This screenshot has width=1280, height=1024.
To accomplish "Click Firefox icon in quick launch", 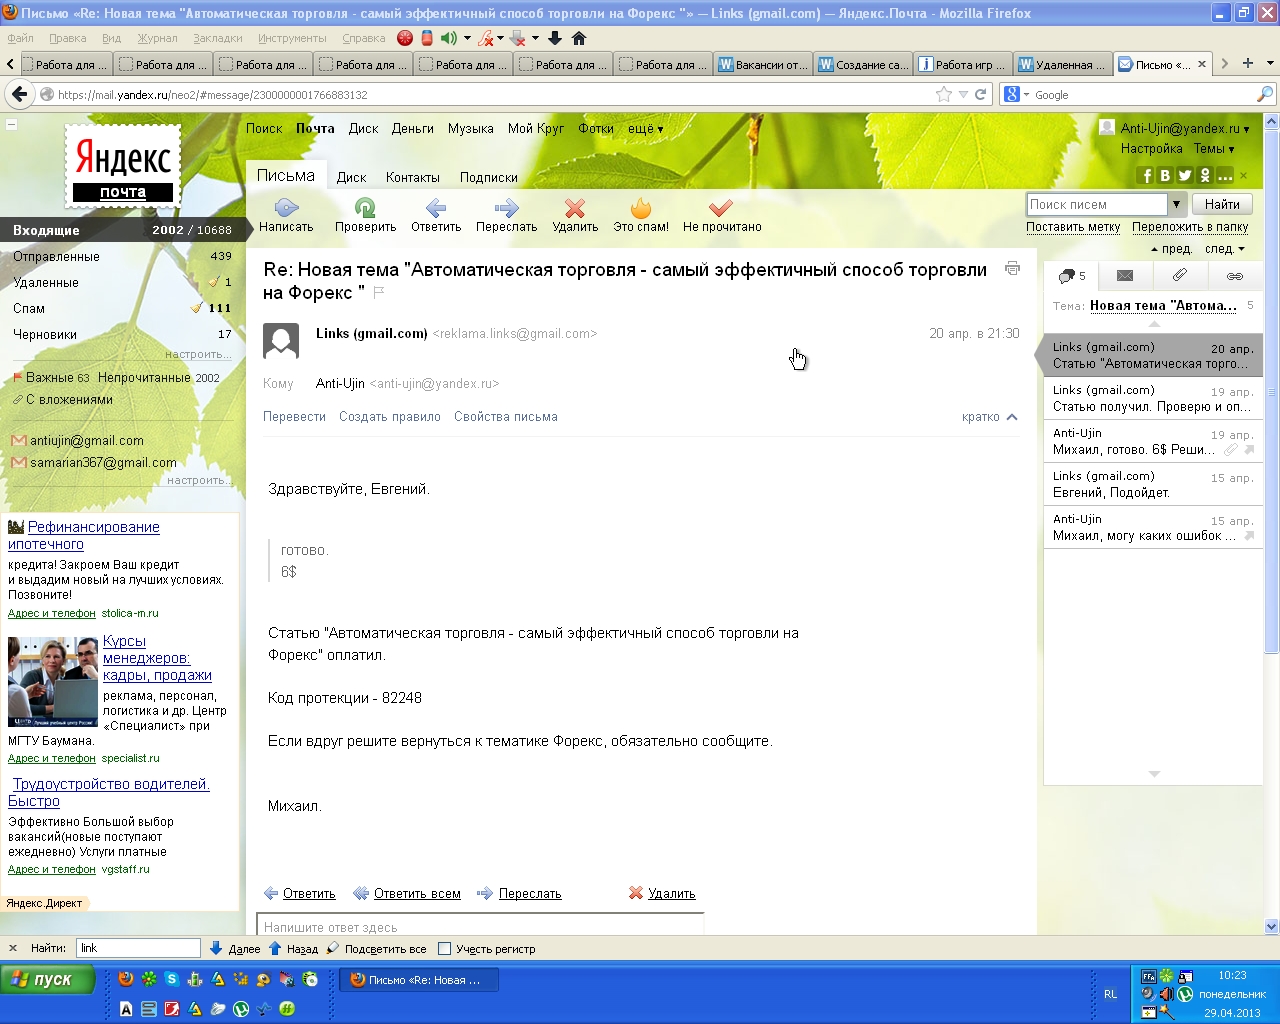I will 125,979.
